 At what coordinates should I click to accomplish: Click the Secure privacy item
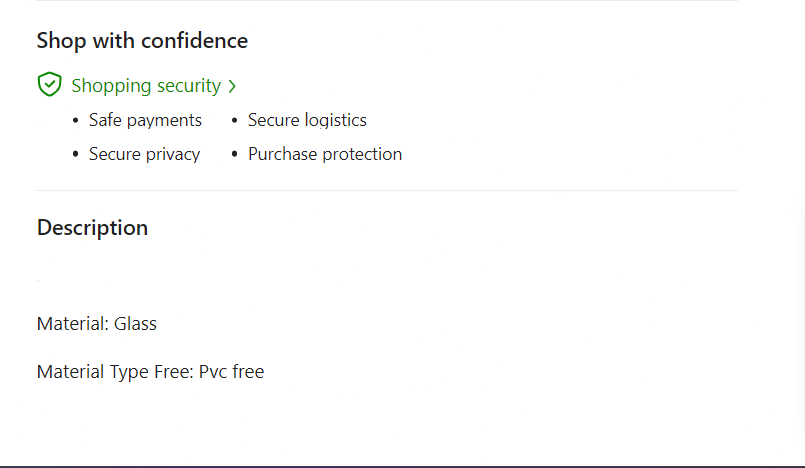click(144, 154)
